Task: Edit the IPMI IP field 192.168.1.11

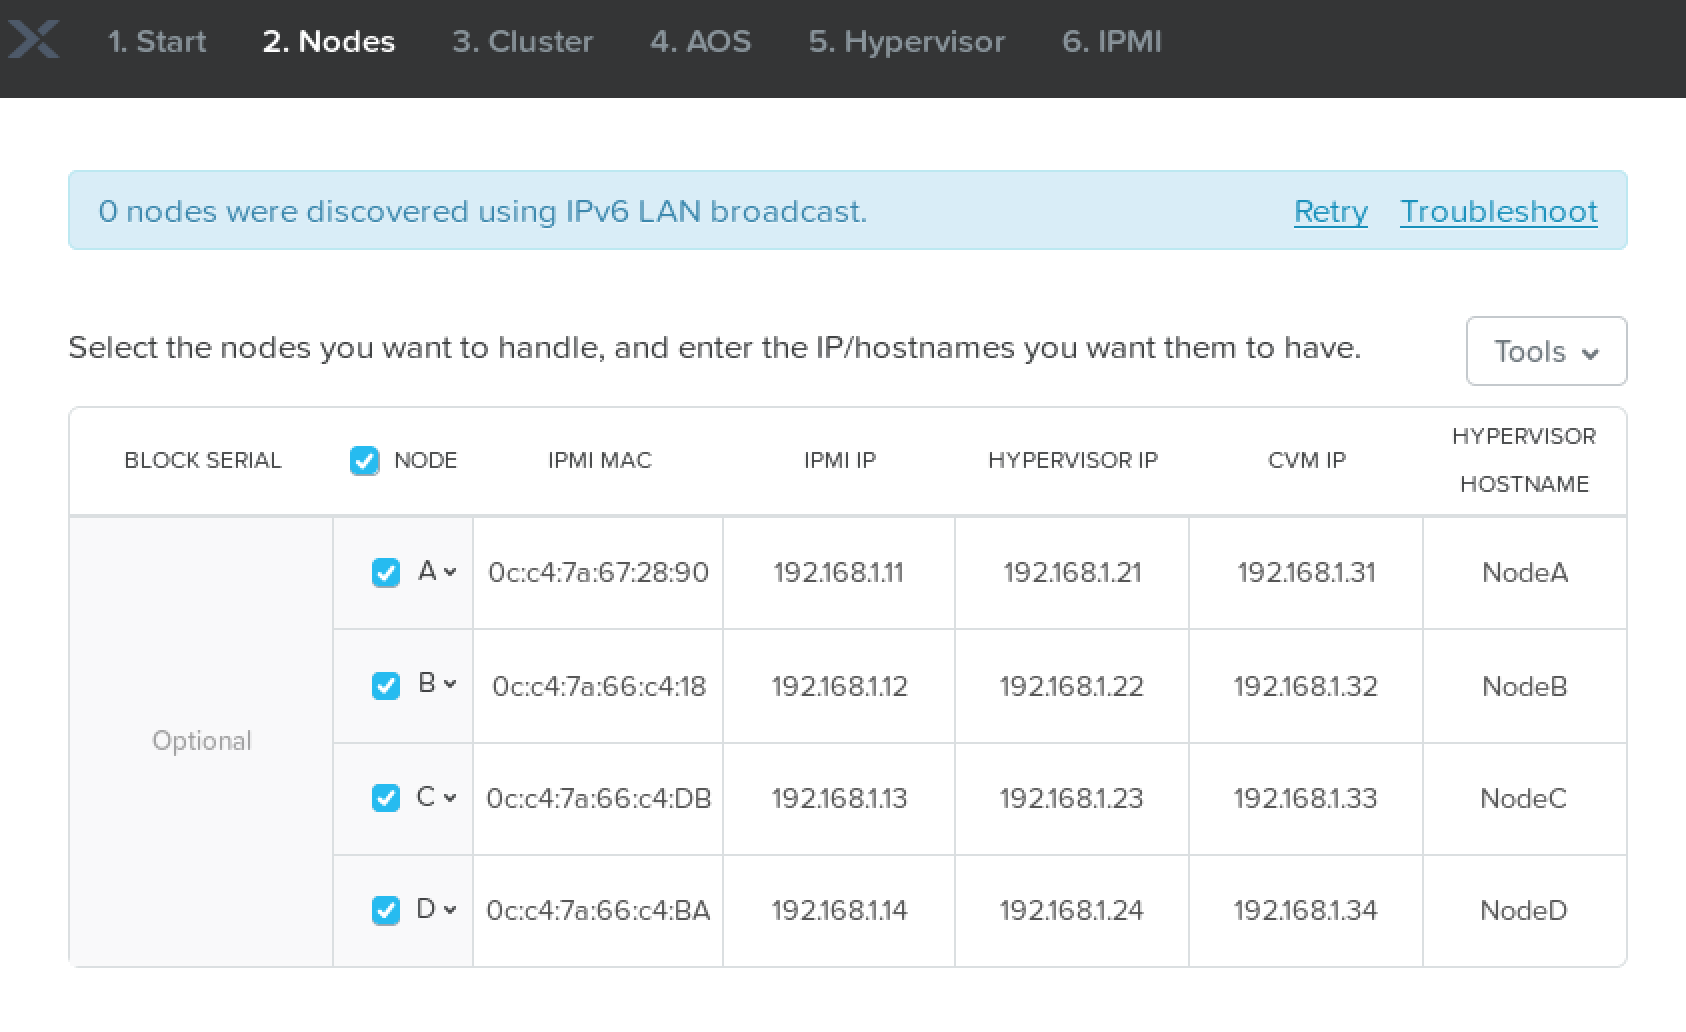Action: [838, 573]
